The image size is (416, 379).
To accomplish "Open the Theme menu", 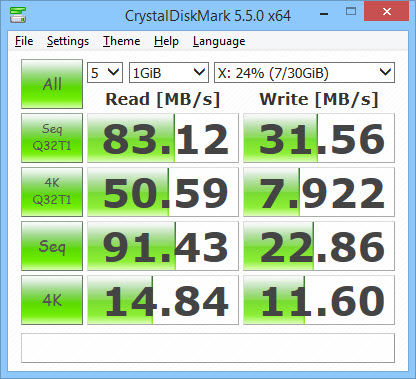I will point(122,41).
